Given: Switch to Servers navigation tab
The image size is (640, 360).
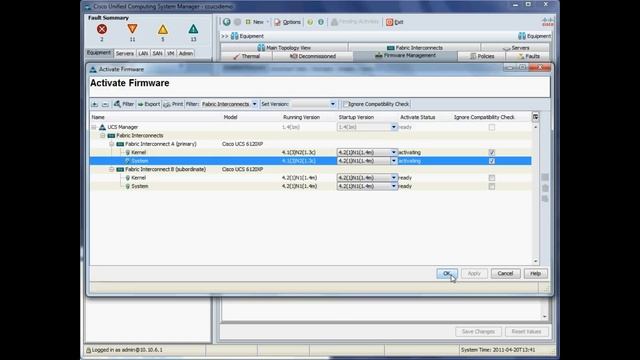Looking at the screenshot, I should (x=124, y=53).
